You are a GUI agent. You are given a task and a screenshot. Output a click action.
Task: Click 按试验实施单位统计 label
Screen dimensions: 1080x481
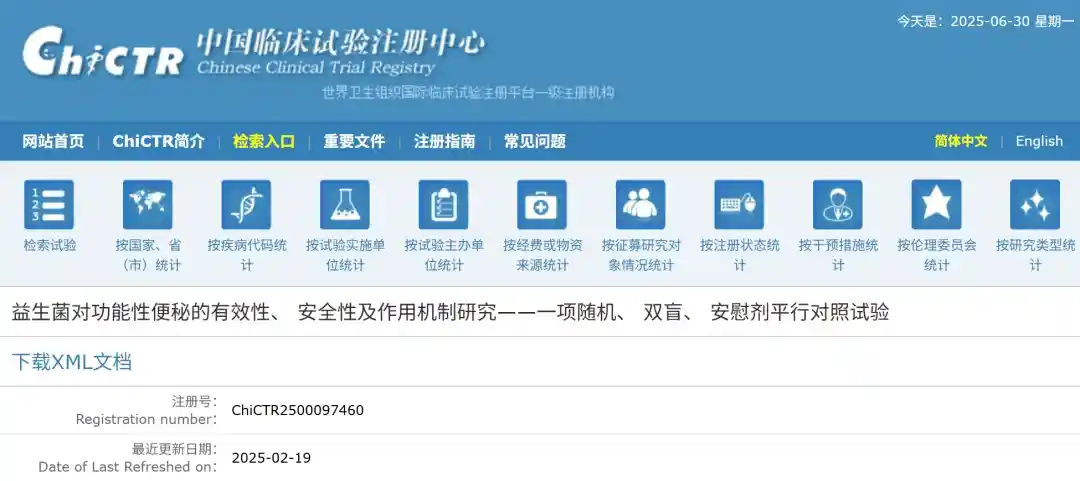tap(345, 255)
